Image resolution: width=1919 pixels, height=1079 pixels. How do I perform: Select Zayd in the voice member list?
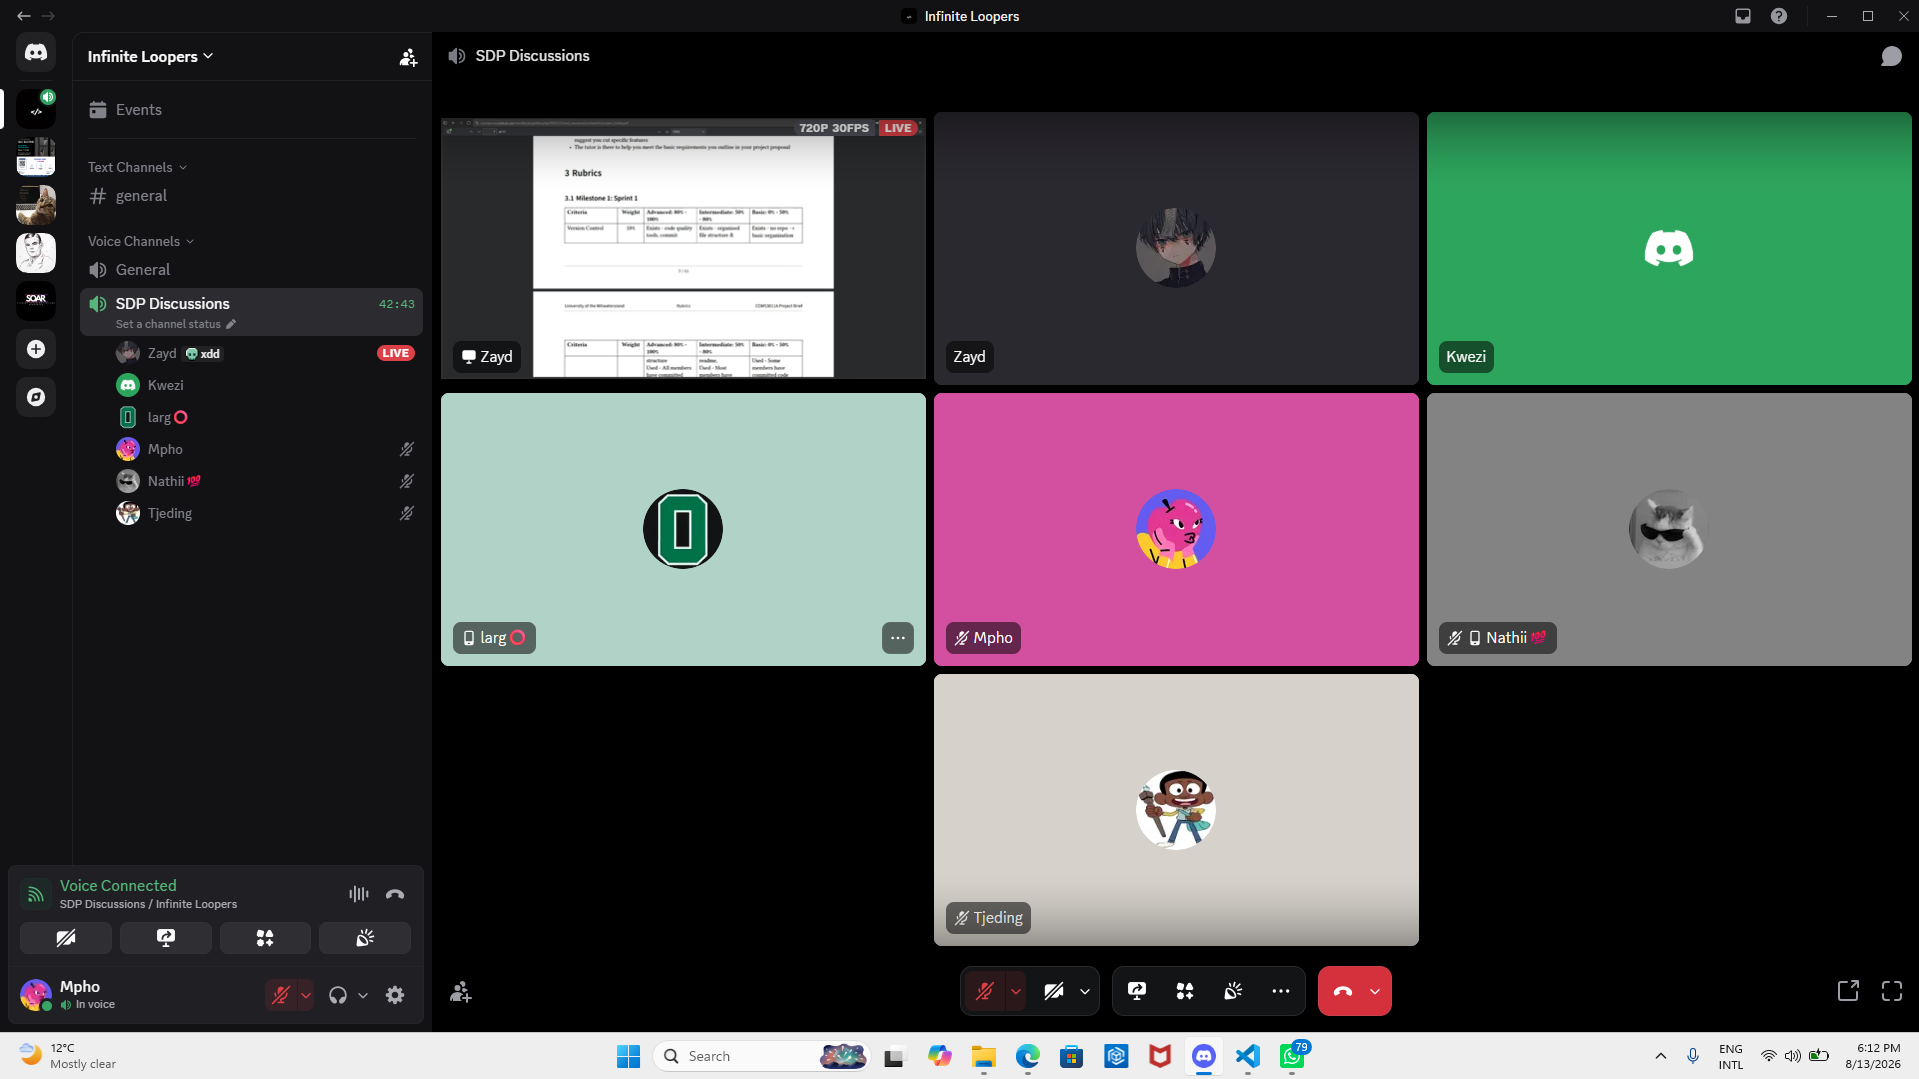click(265, 353)
